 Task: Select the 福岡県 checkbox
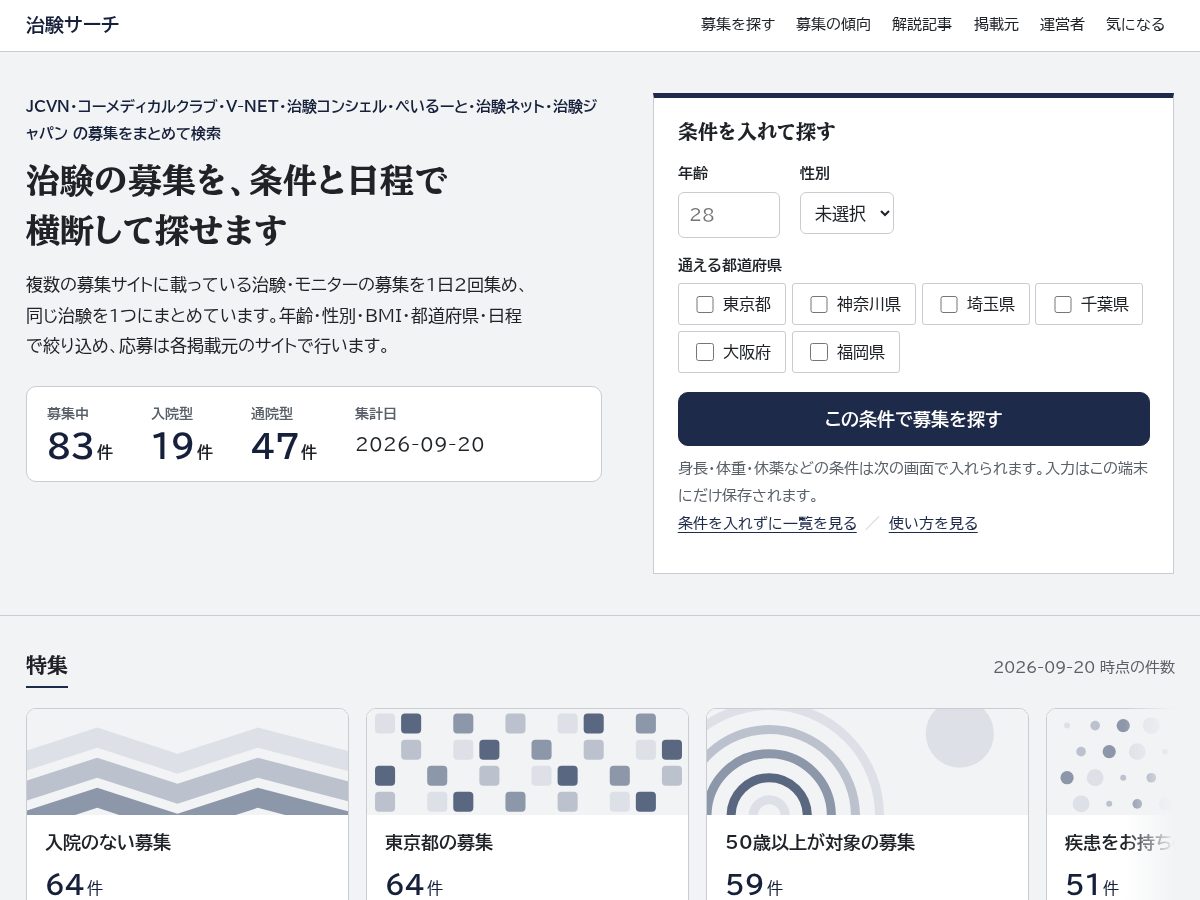[x=819, y=352]
